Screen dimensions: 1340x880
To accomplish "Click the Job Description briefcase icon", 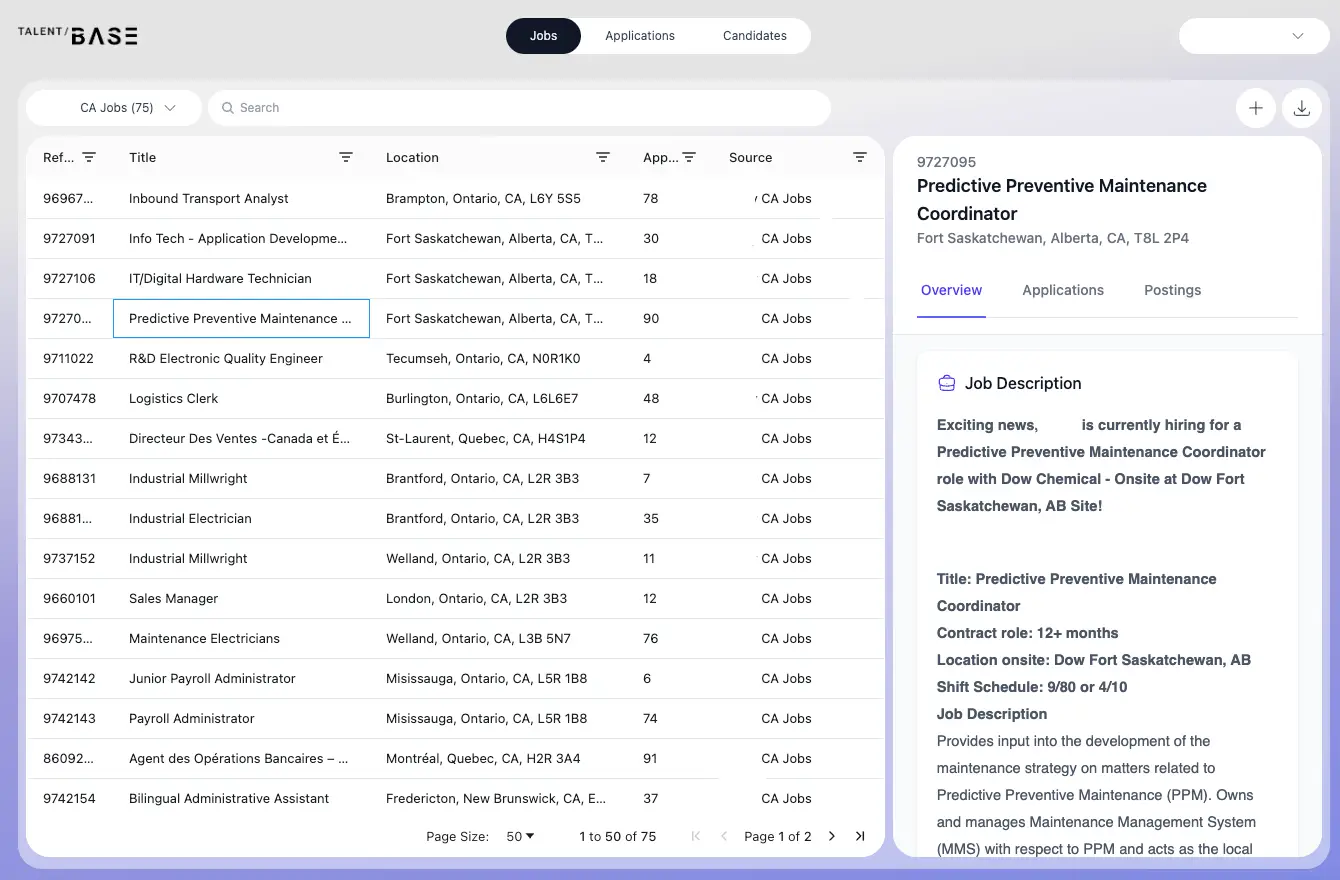I will [x=946, y=383].
